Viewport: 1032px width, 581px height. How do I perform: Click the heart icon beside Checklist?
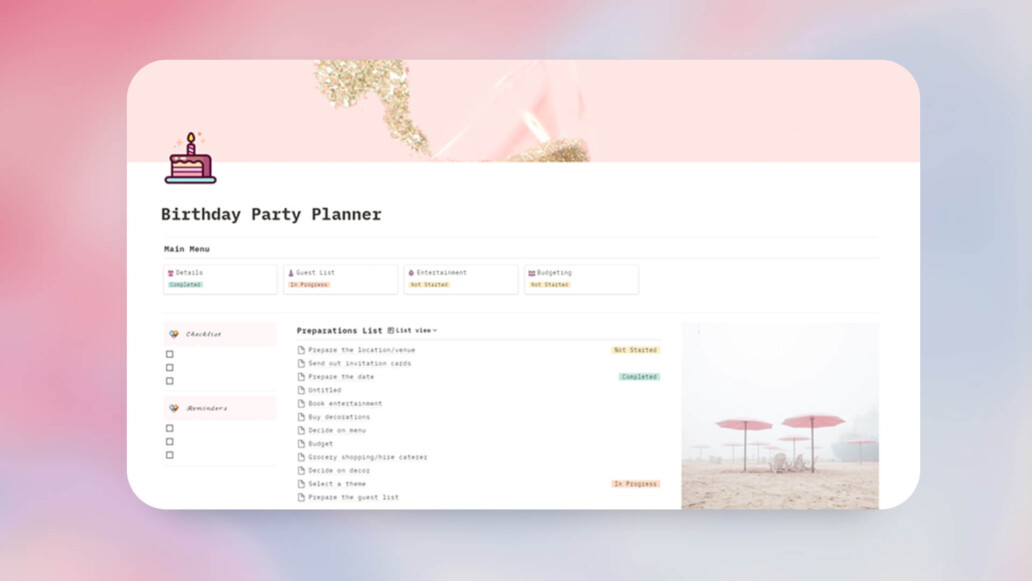174,334
